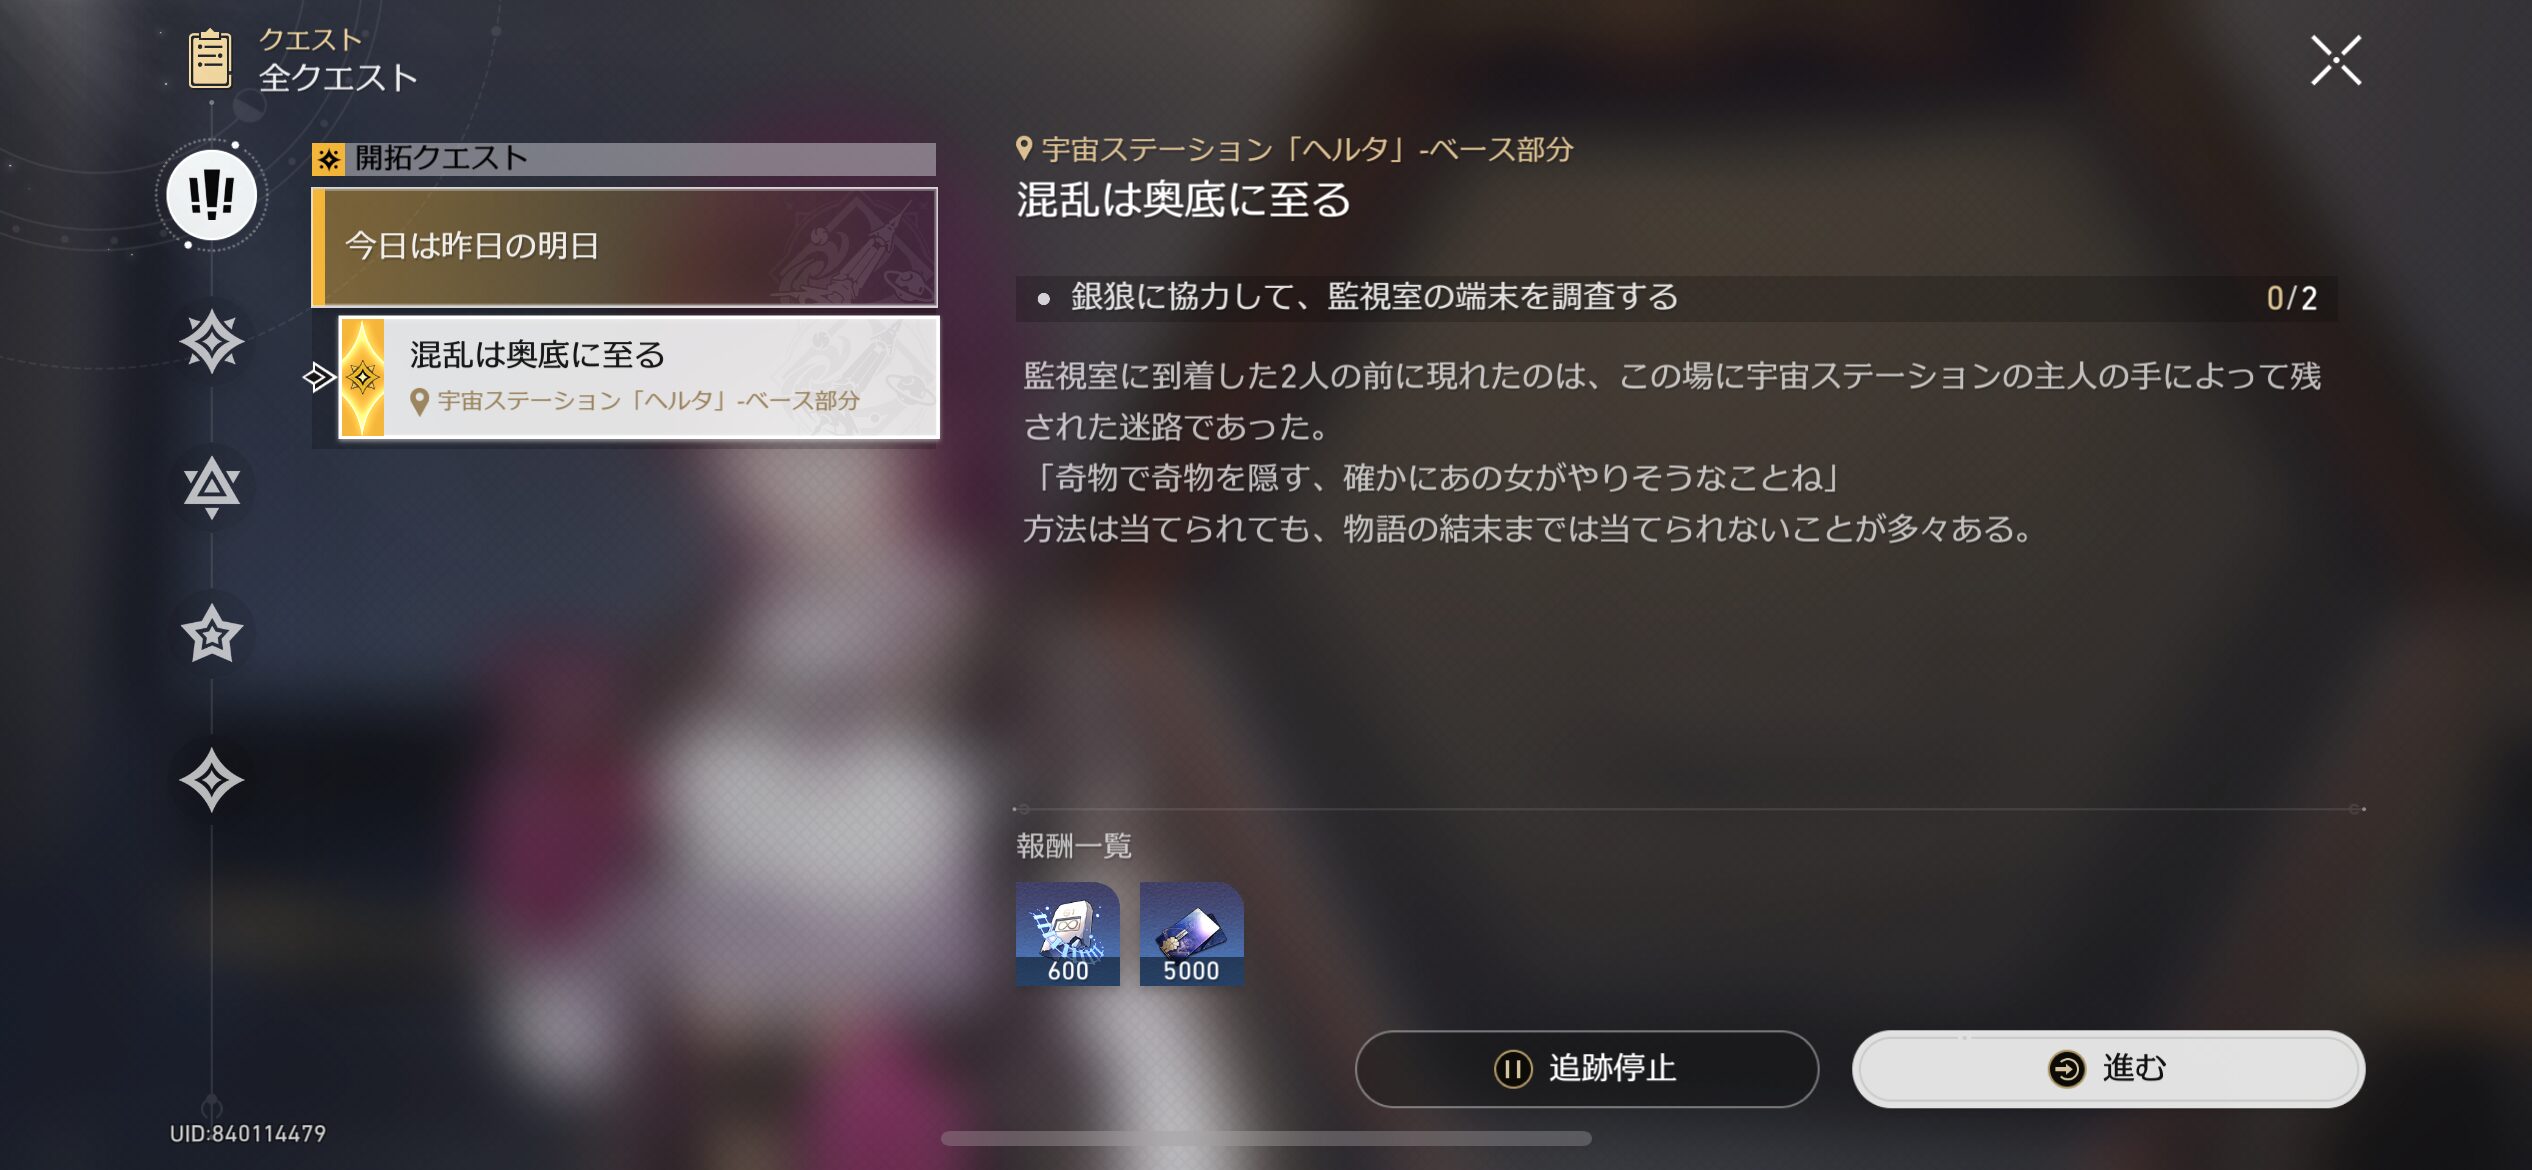Click the 開拓クエスト section header

(x=624, y=158)
